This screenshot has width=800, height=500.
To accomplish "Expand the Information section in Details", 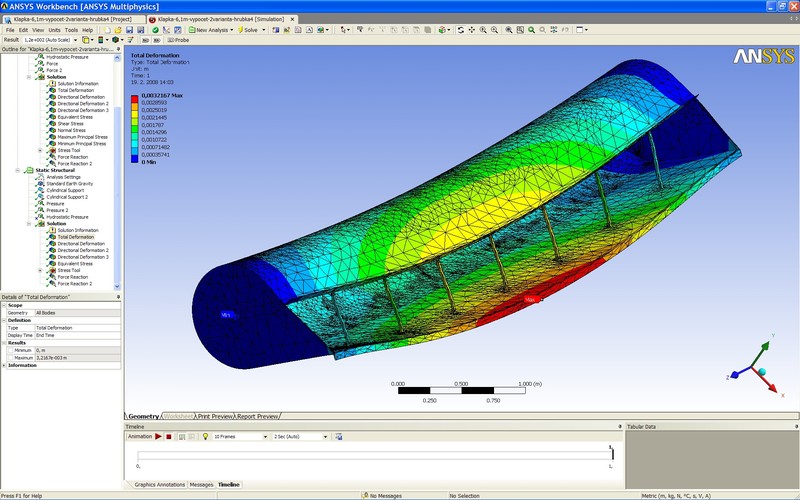I will [x=4, y=365].
